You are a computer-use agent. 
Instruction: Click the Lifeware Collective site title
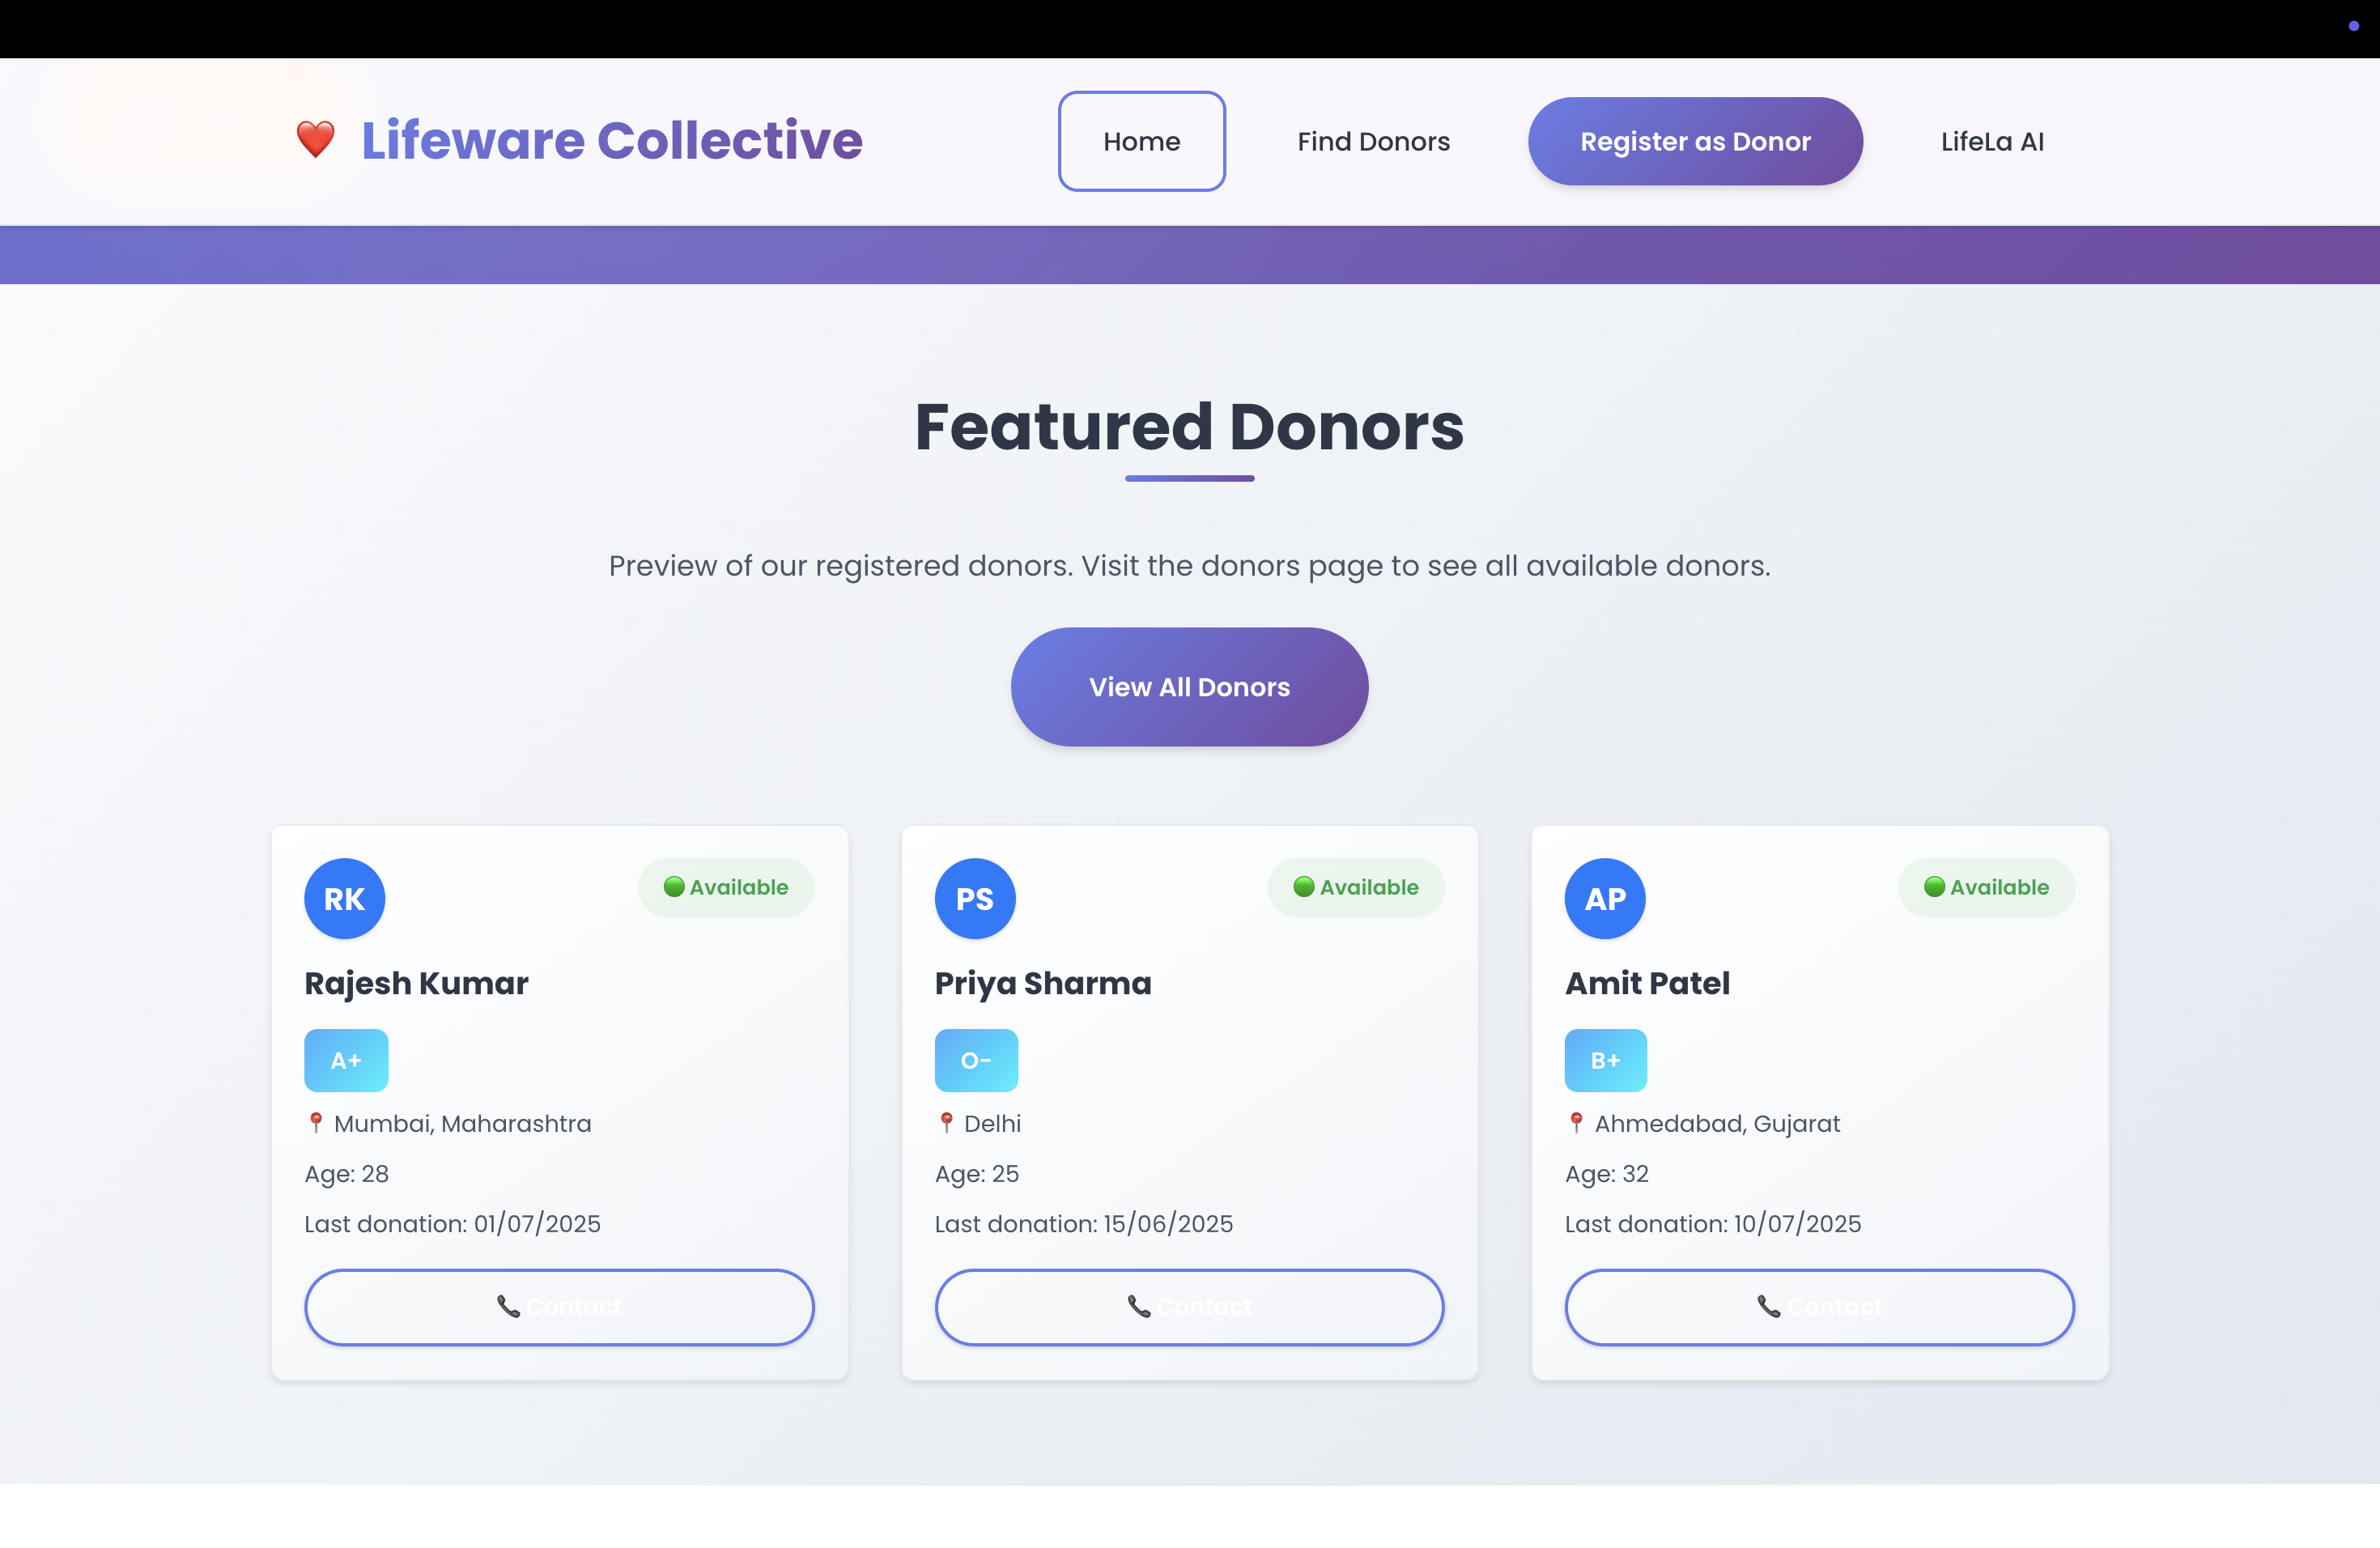coord(612,140)
